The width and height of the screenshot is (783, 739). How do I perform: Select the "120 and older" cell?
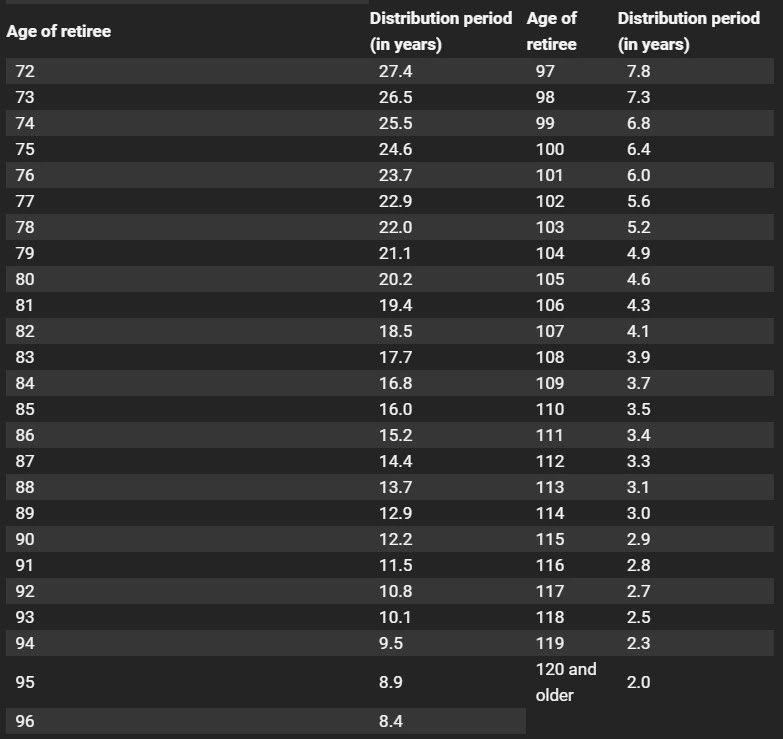point(566,682)
